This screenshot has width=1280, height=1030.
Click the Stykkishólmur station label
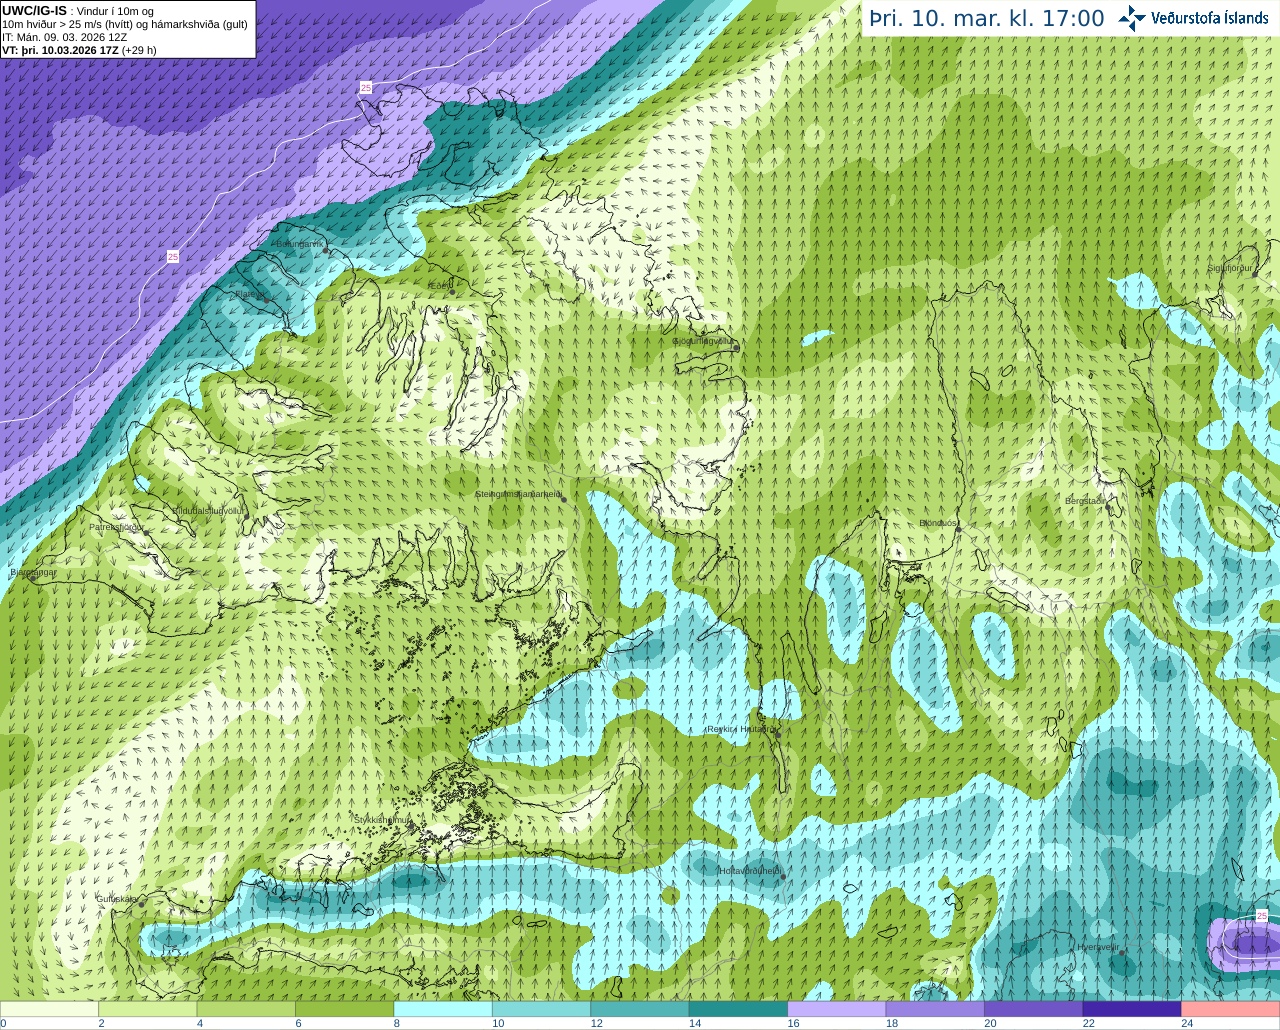(382, 819)
